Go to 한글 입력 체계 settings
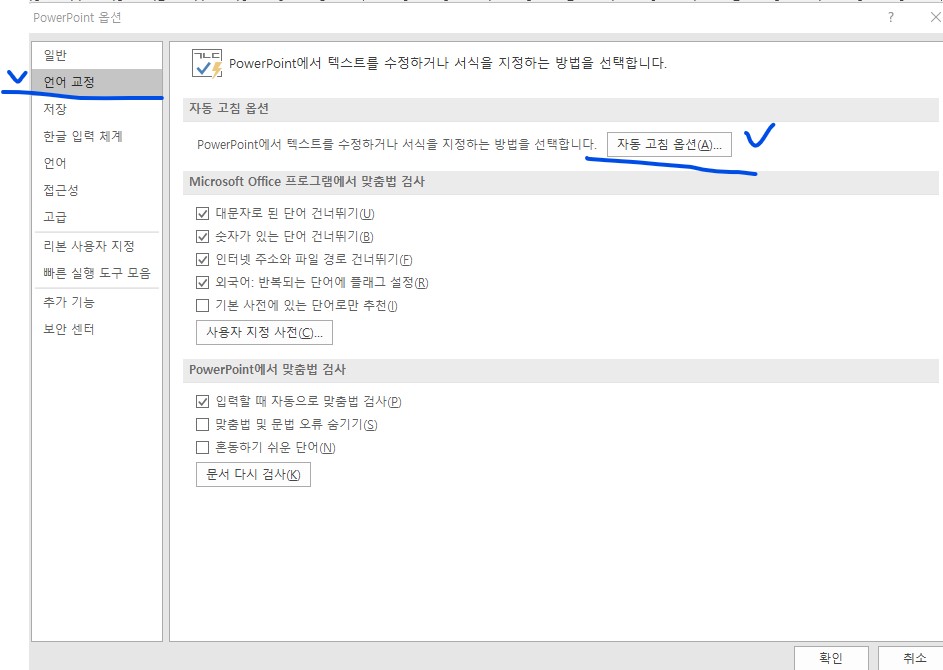 pyautogui.click(x=97, y=136)
